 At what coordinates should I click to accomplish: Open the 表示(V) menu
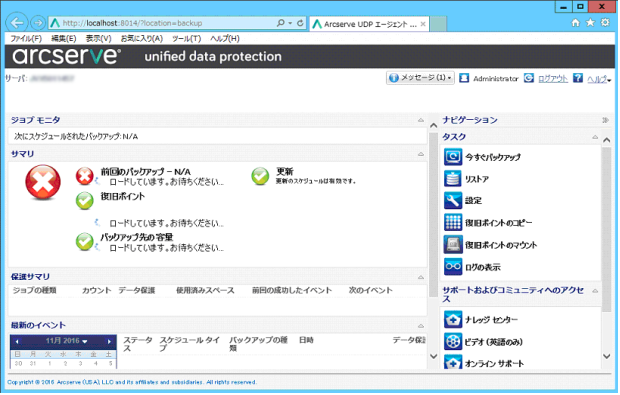click(x=98, y=38)
